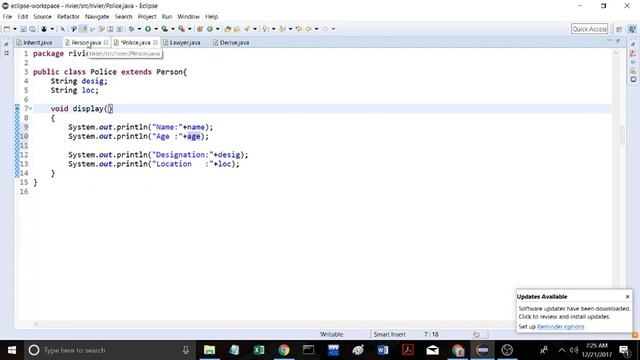
Task: Open the Debug dropdown arrow
Action: (x=139, y=29)
